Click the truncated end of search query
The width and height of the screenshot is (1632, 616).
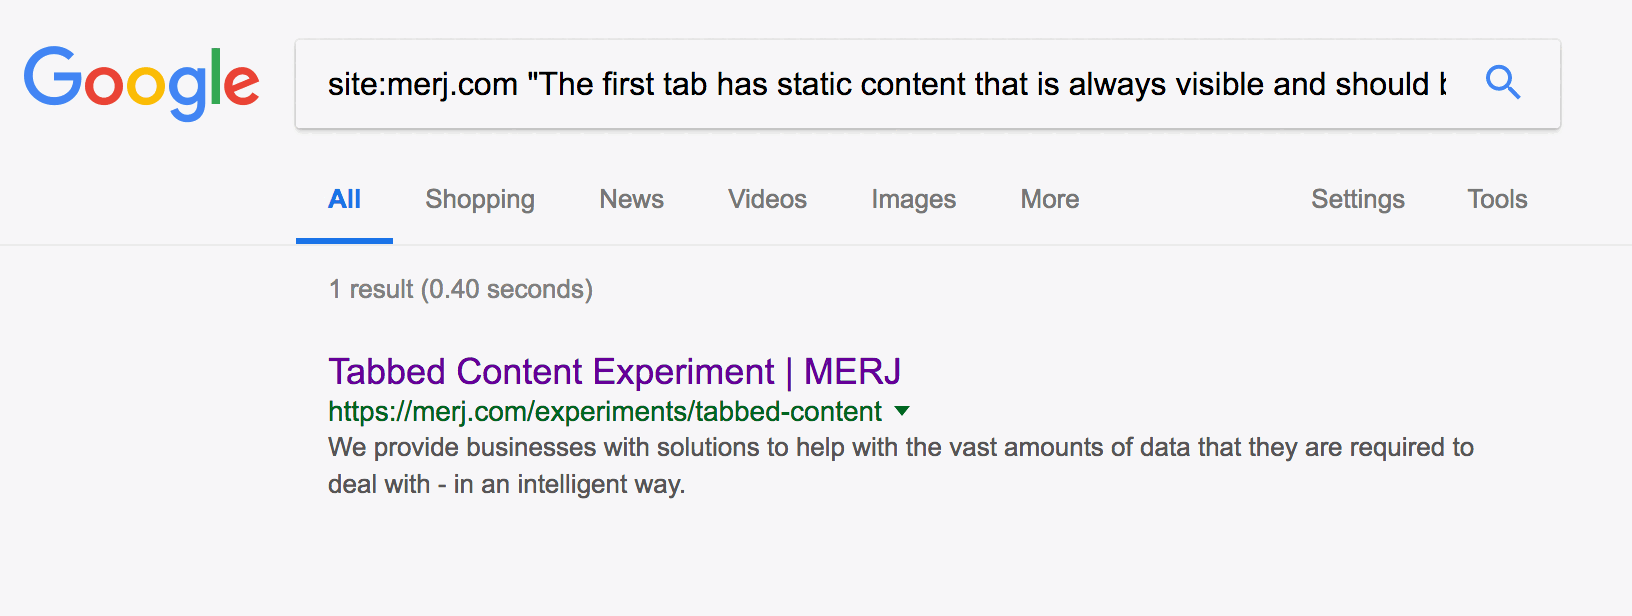coord(1438,85)
